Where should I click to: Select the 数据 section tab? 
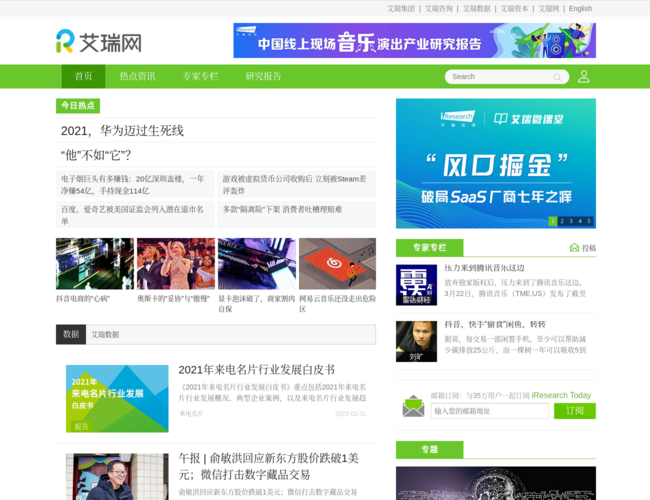pos(71,334)
